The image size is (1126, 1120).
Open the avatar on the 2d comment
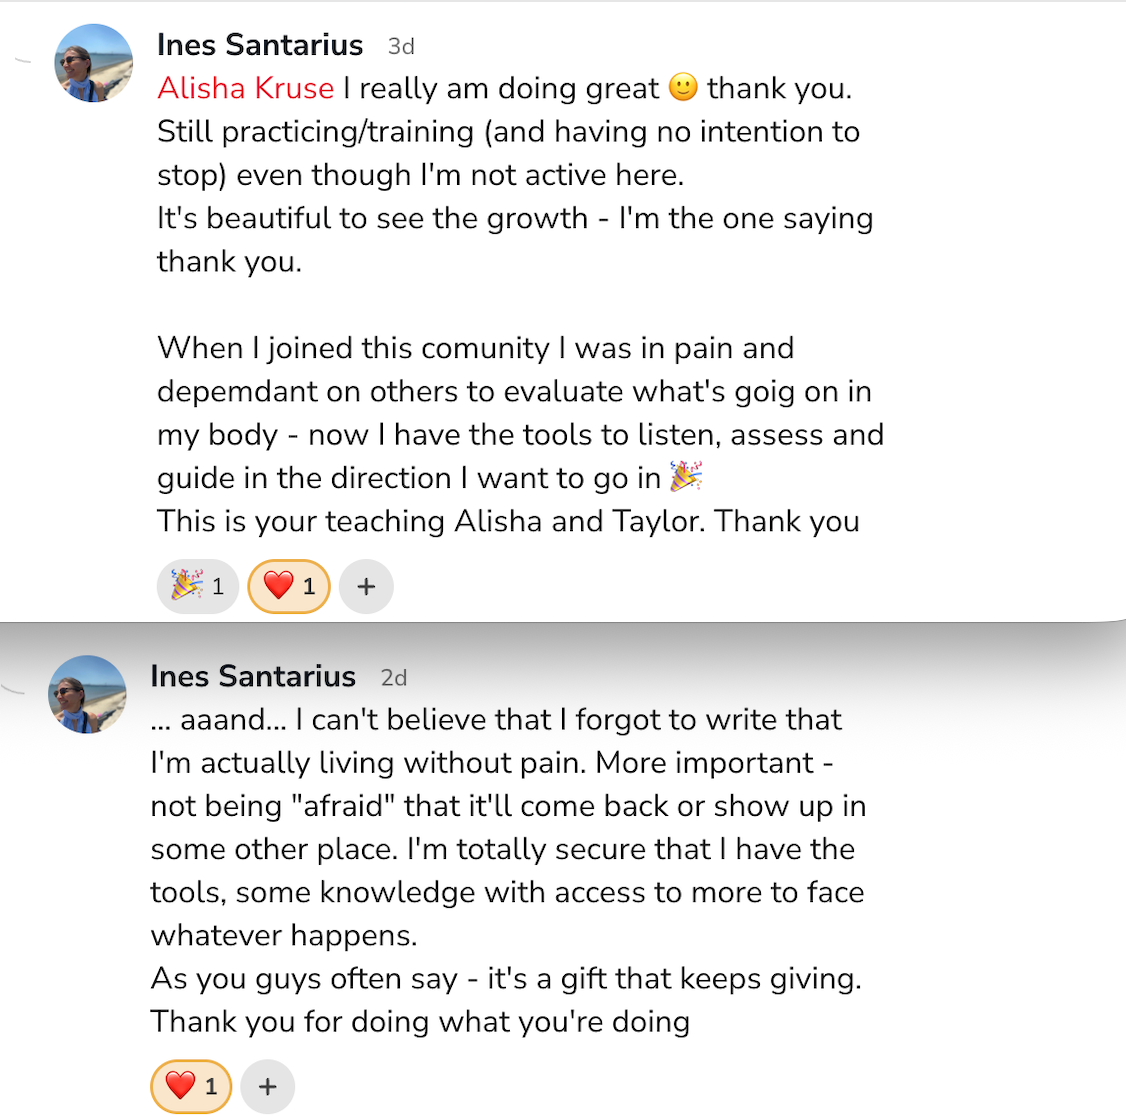pyautogui.click(x=87, y=694)
